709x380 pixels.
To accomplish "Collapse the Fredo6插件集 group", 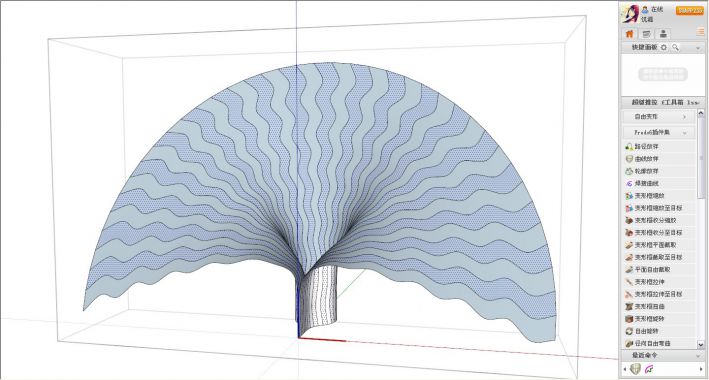I will [x=685, y=133].
